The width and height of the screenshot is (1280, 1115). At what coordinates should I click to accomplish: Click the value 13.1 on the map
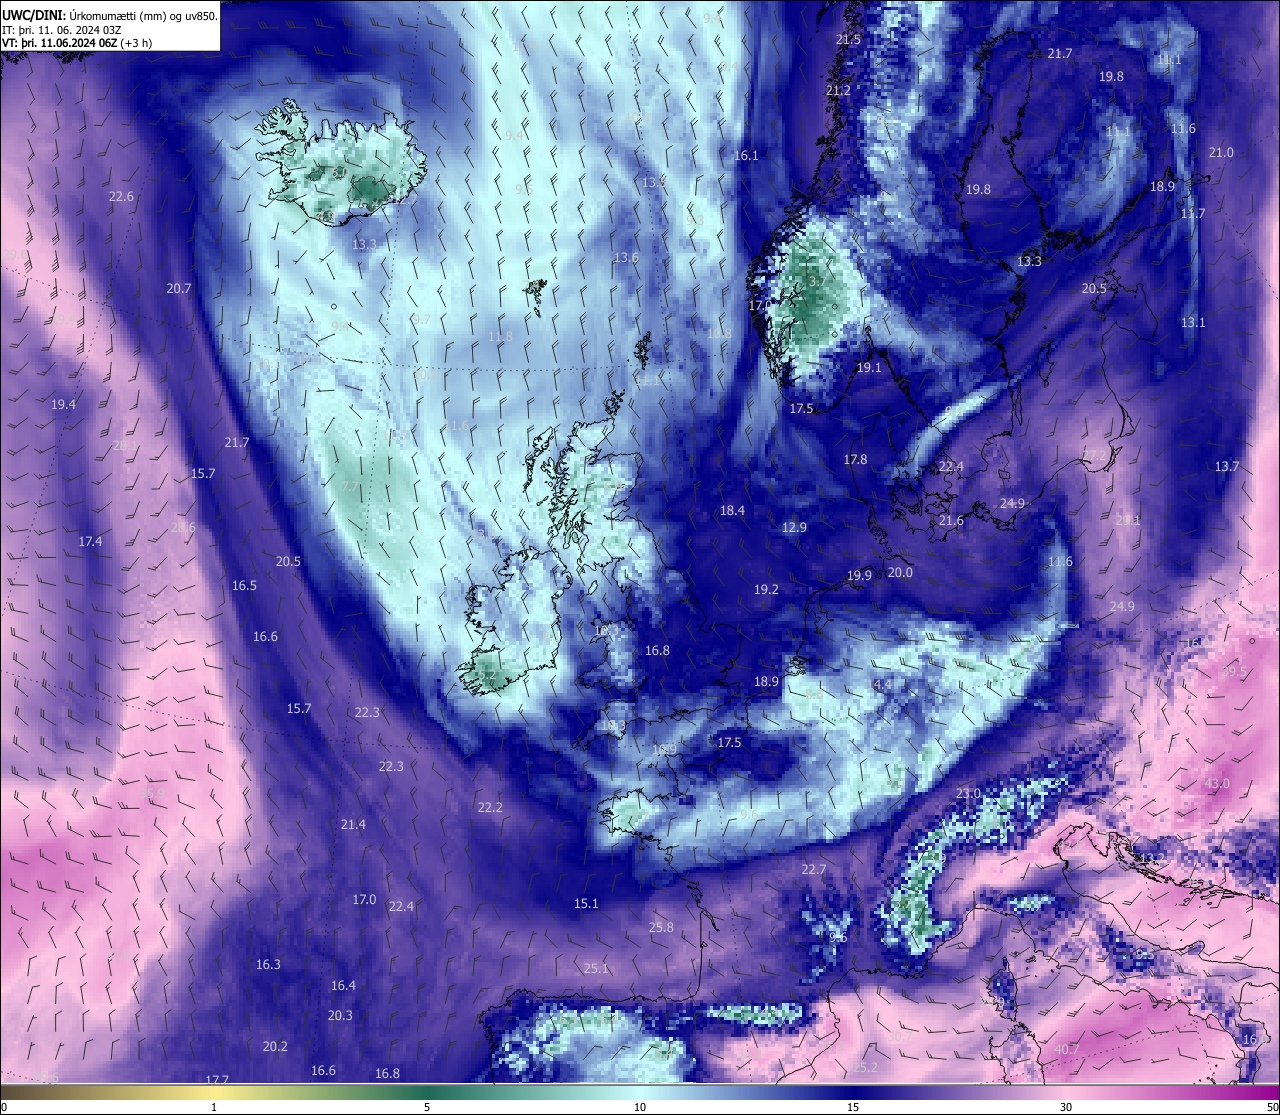[1193, 322]
